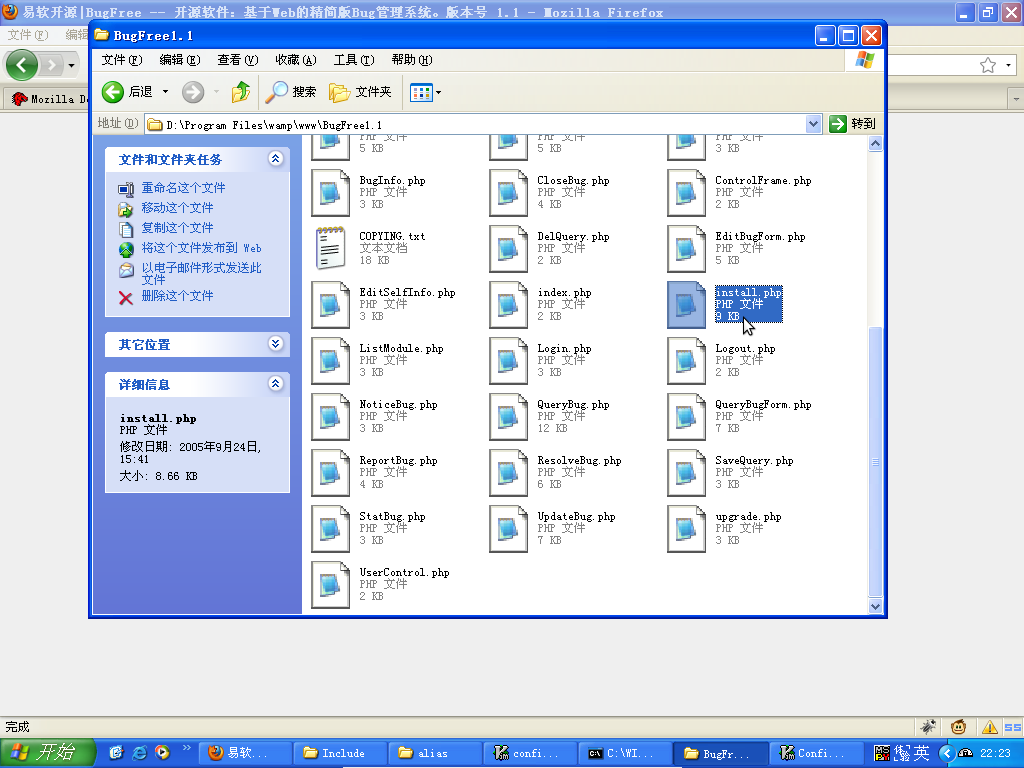Select the NoticeBug.php file icon
The image size is (1024, 768).
point(330,417)
